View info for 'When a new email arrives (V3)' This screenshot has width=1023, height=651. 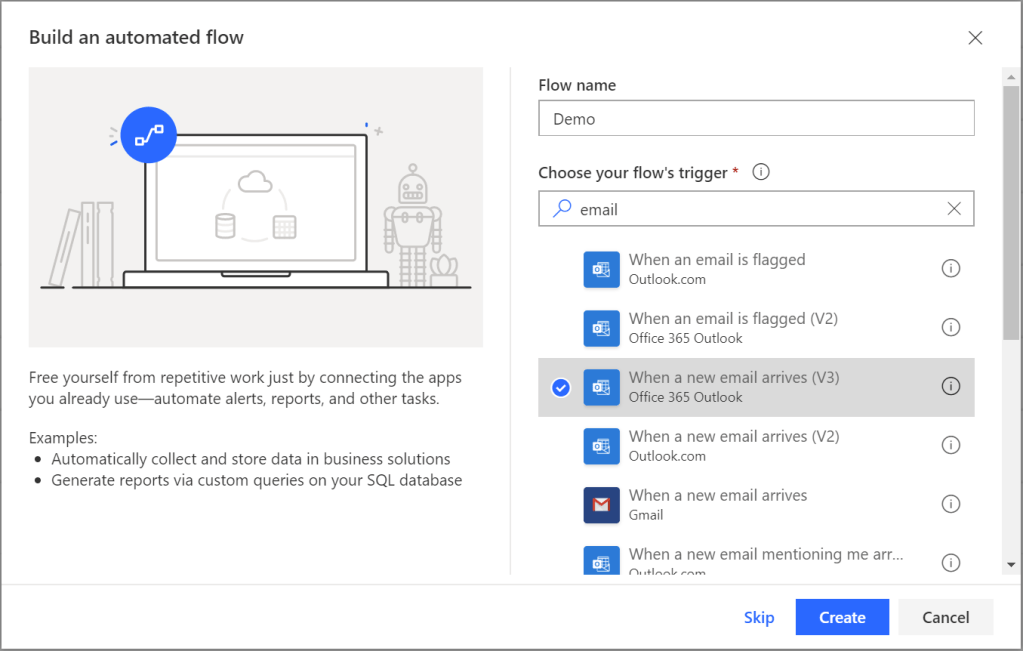[951, 387]
